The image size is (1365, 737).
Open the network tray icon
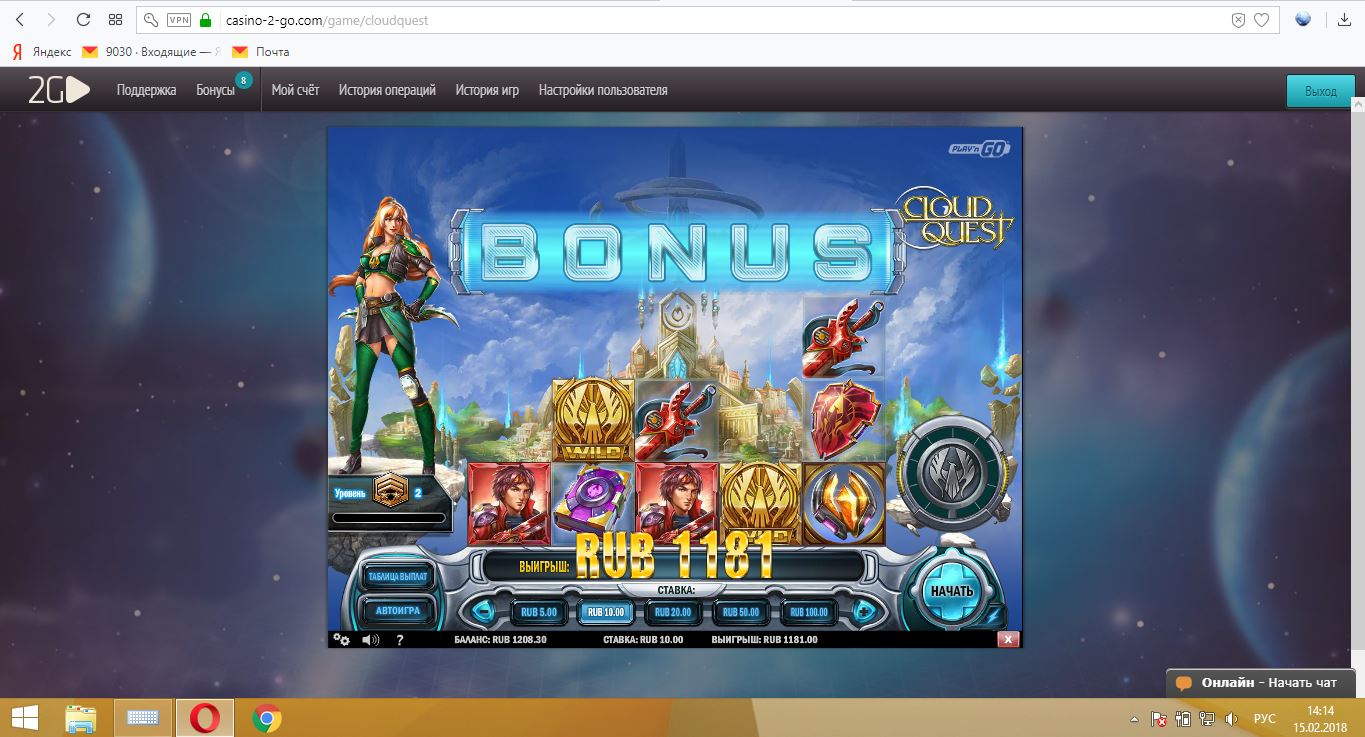[1208, 719]
